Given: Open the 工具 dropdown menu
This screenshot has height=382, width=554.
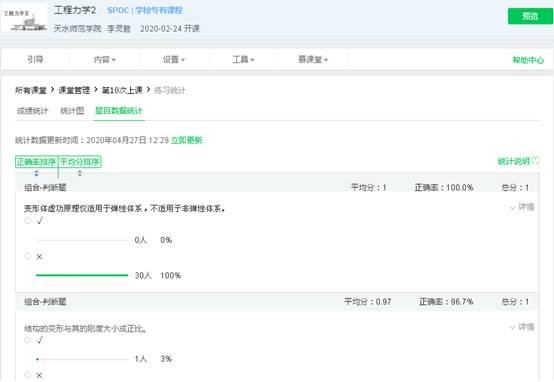Looking at the screenshot, I should (243, 59).
